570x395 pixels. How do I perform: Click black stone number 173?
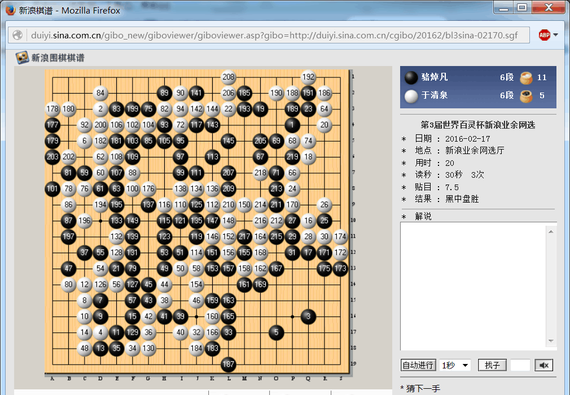point(340,269)
